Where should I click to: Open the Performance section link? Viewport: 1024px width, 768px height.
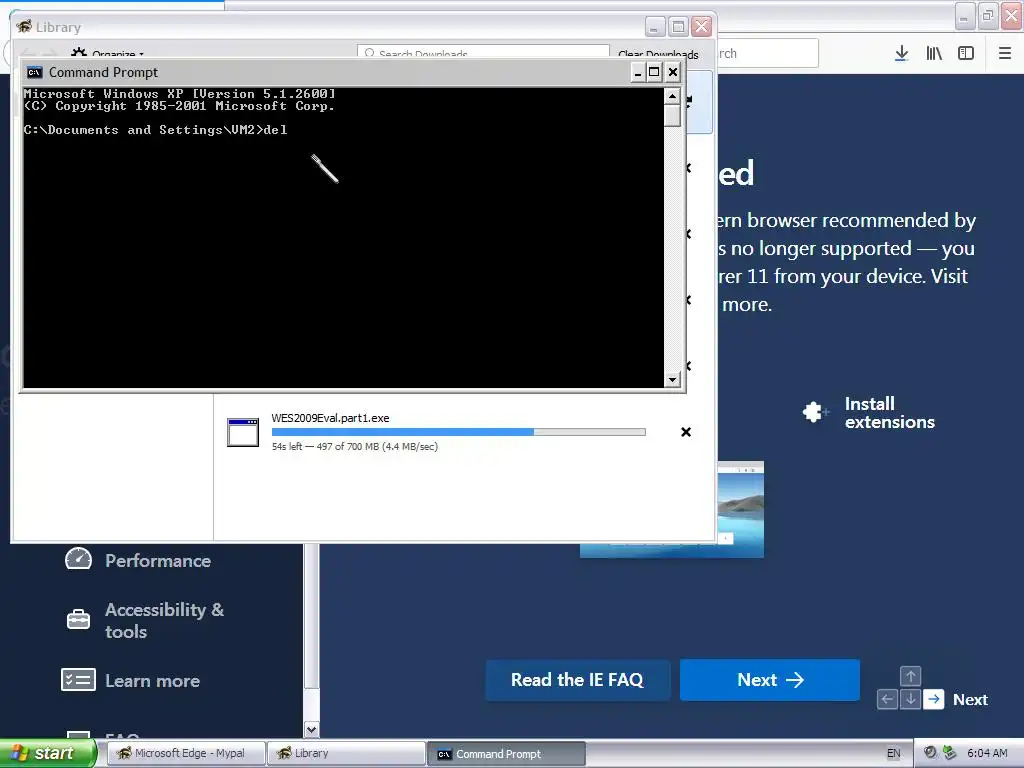point(158,560)
